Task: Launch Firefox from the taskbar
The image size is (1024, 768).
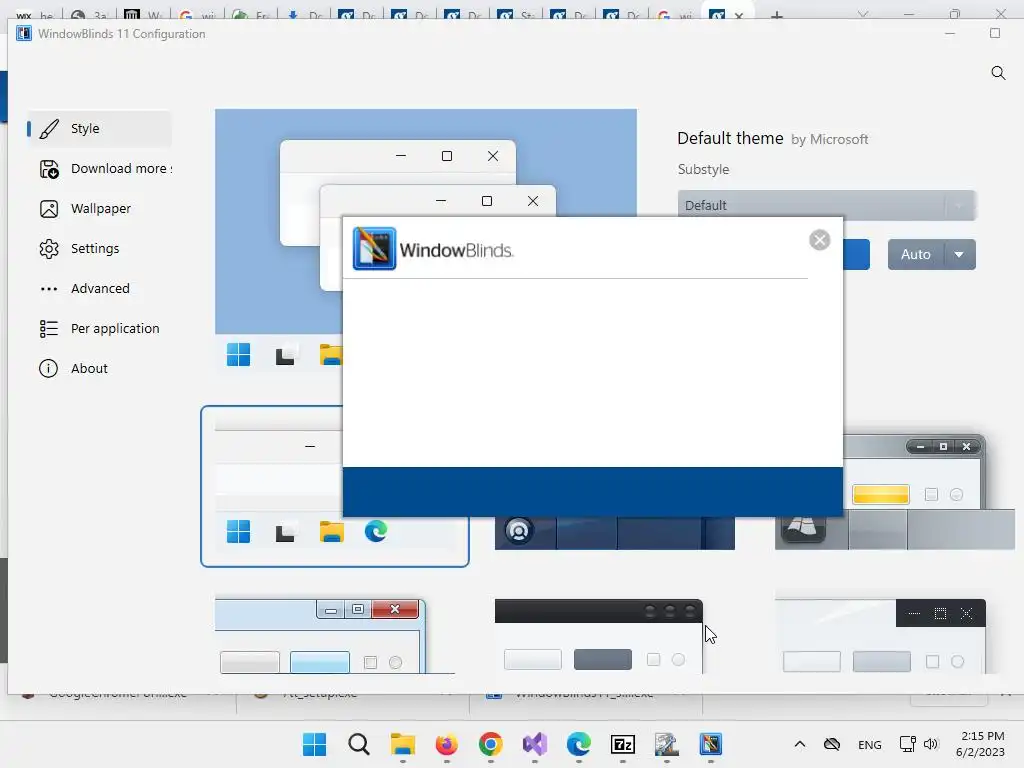Action: 447,744
